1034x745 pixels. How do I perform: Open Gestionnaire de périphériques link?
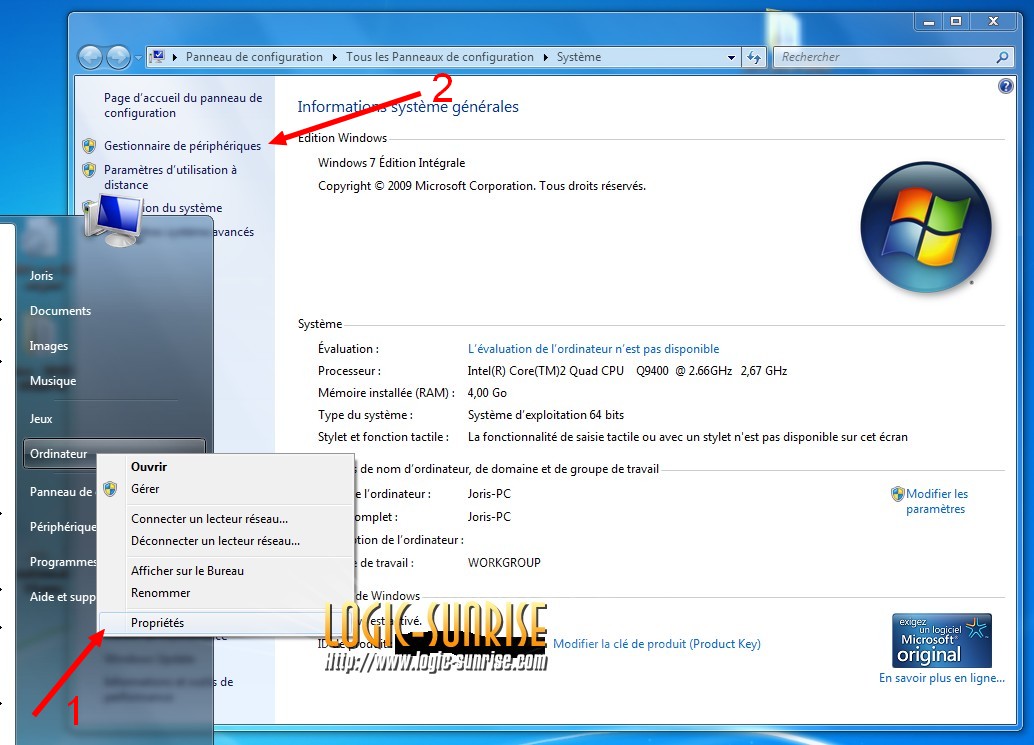pyautogui.click(x=182, y=146)
